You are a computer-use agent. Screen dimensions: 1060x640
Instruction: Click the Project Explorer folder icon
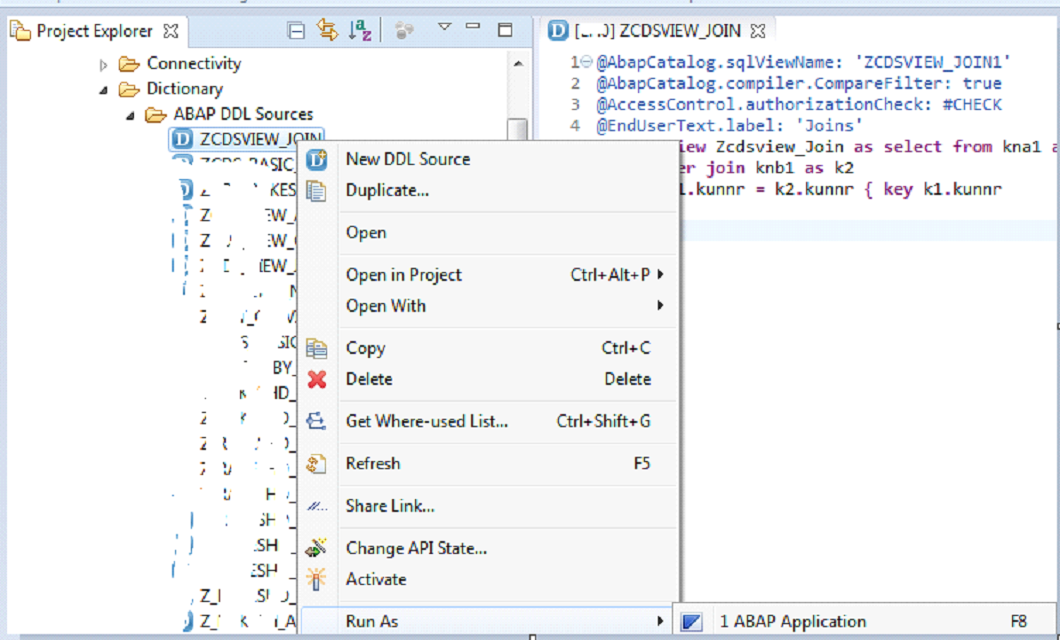point(21,30)
